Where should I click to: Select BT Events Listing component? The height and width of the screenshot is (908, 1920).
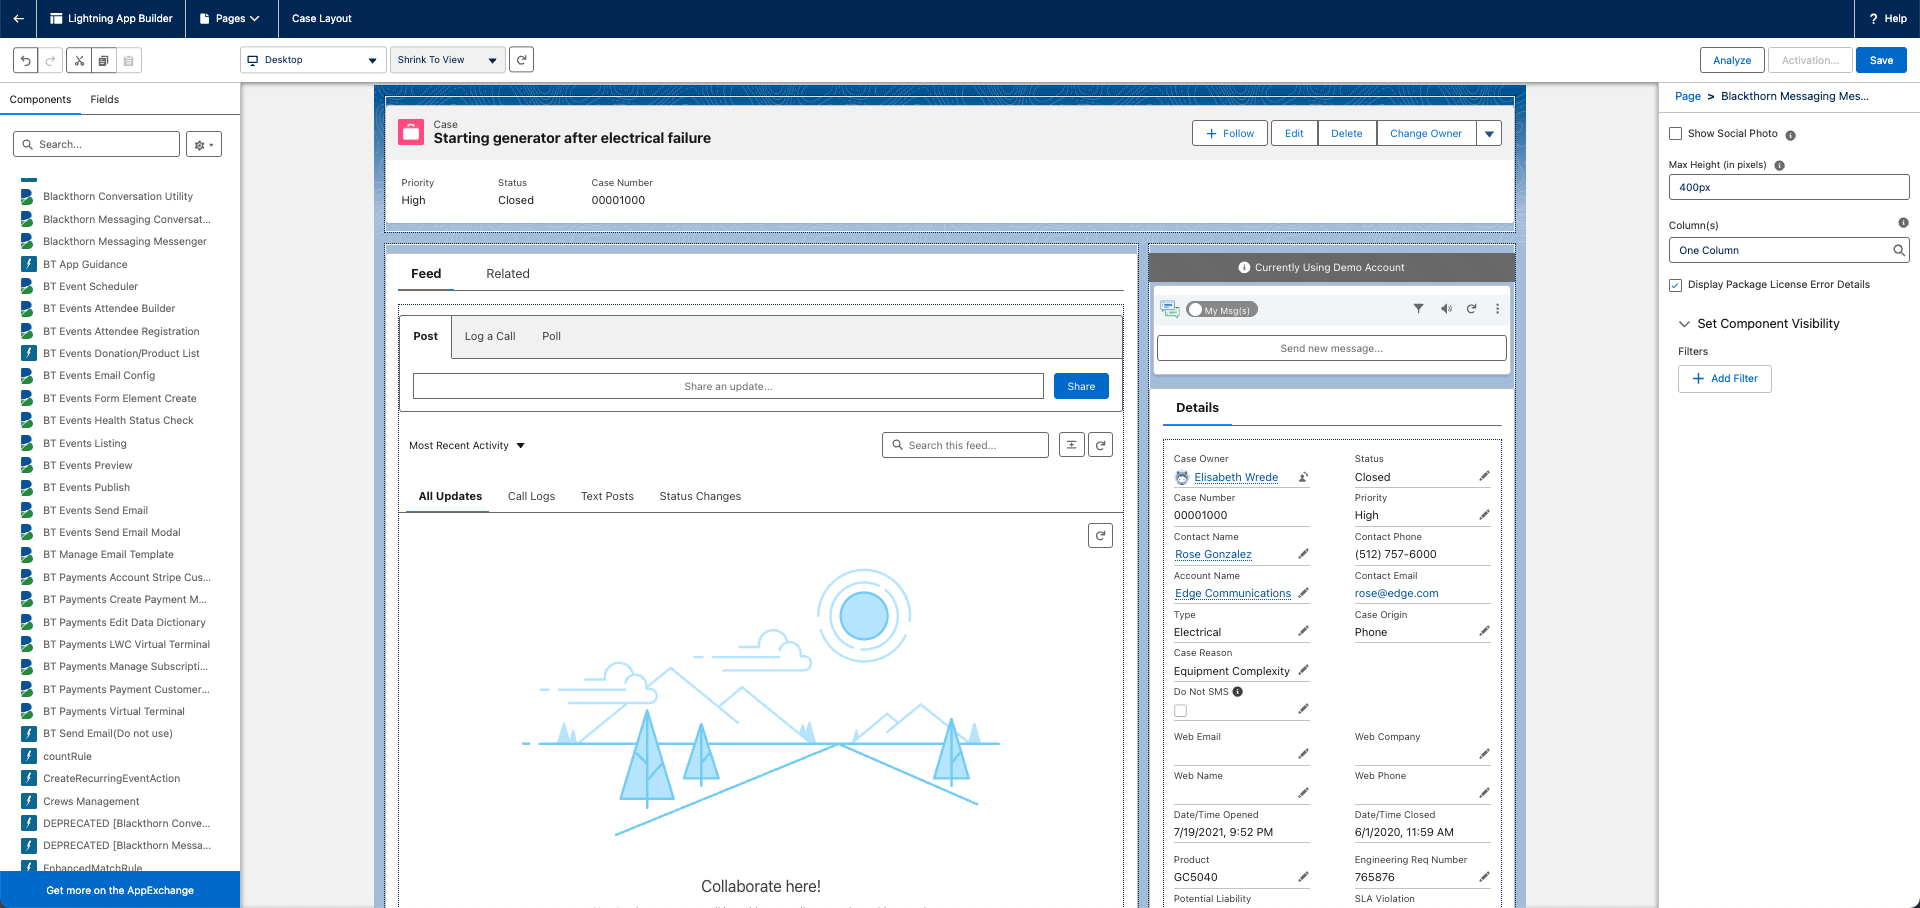pyautogui.click(x=85, y=443)
